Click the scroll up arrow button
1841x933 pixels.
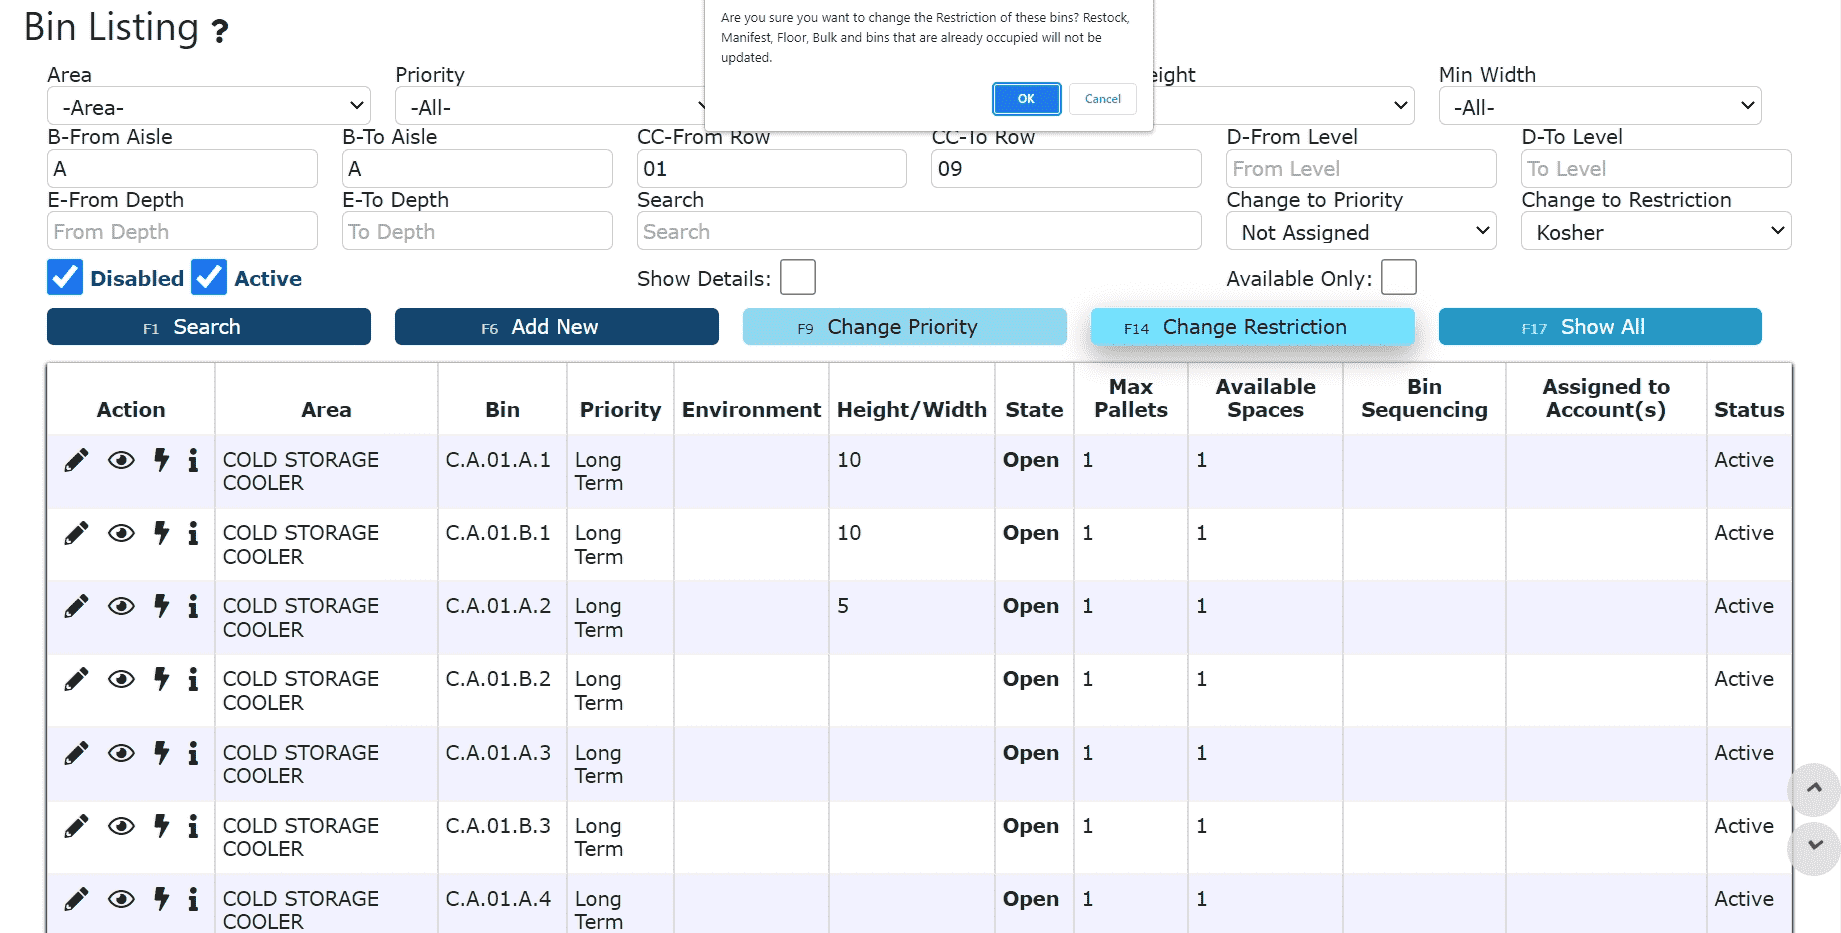coord(1814,789)
